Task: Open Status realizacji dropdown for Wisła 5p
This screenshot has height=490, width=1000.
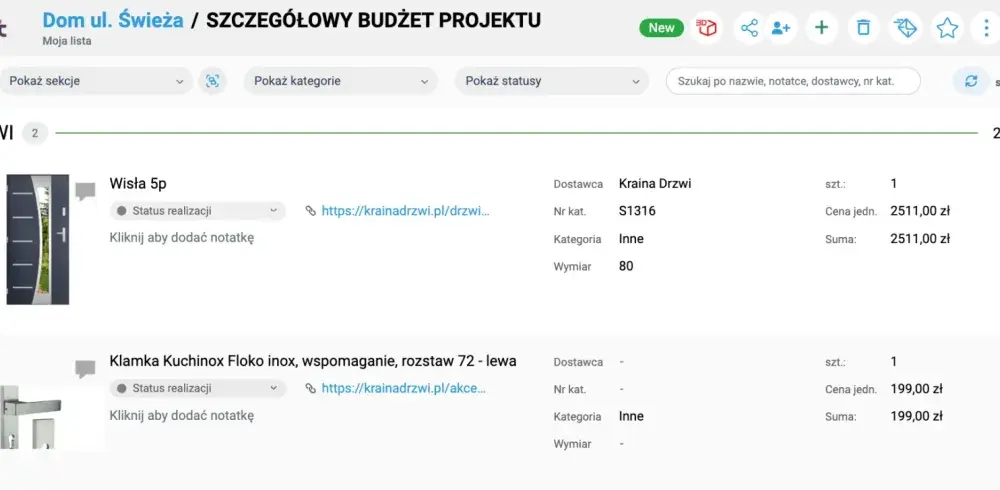Action: pos(198,211)
